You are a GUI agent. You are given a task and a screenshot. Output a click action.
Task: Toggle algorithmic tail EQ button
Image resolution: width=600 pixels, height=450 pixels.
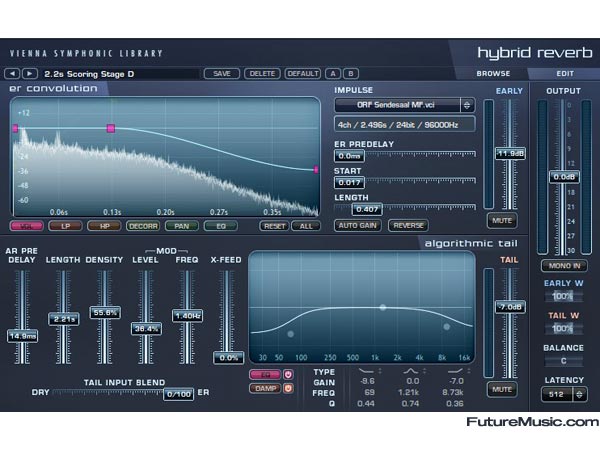(x=265, y=375)
